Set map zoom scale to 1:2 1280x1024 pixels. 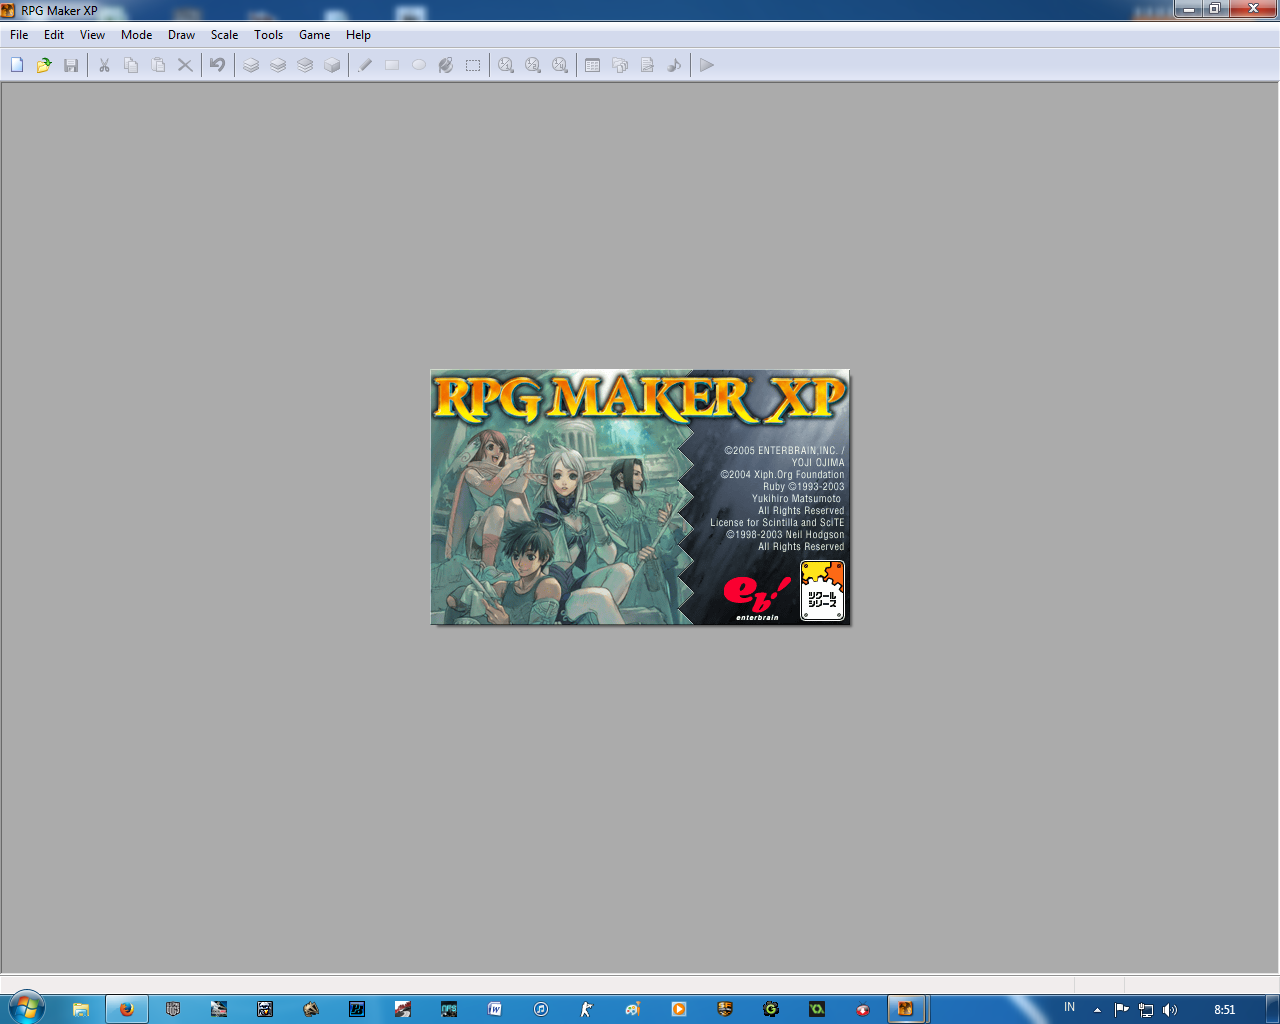click(533, 65)
